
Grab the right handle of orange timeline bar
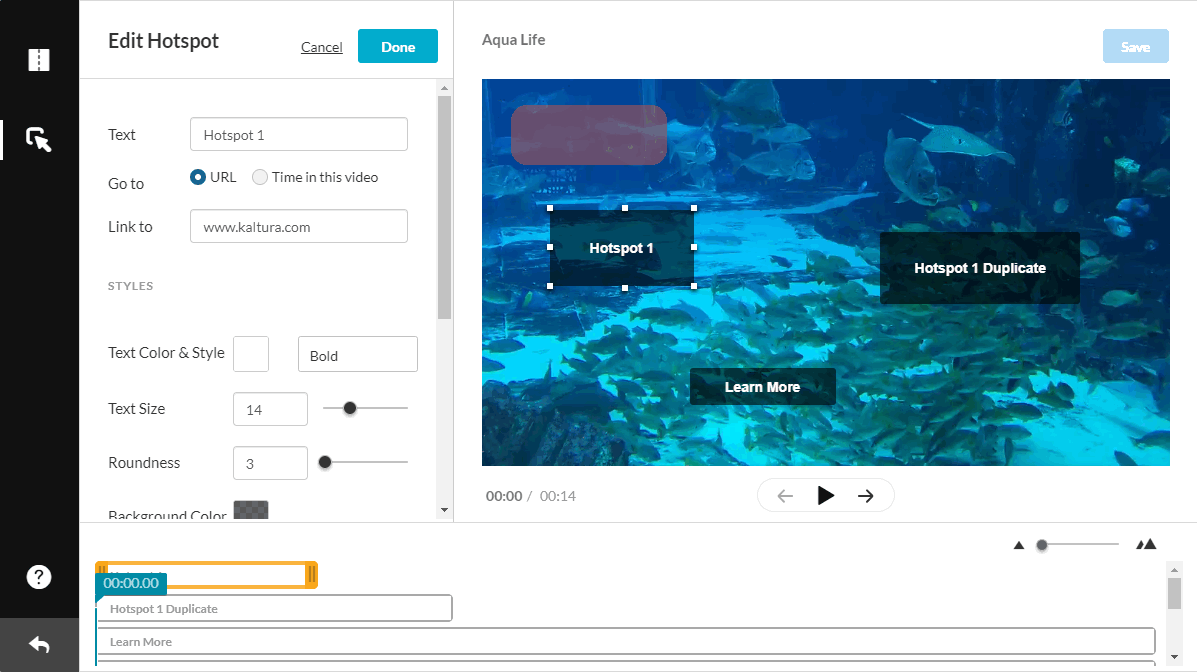coord(311,575)
